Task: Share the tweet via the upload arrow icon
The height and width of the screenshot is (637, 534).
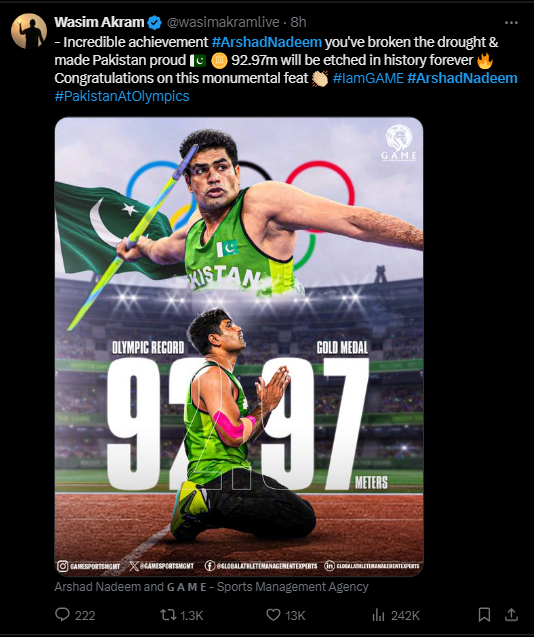Action: tap(511, 615)
